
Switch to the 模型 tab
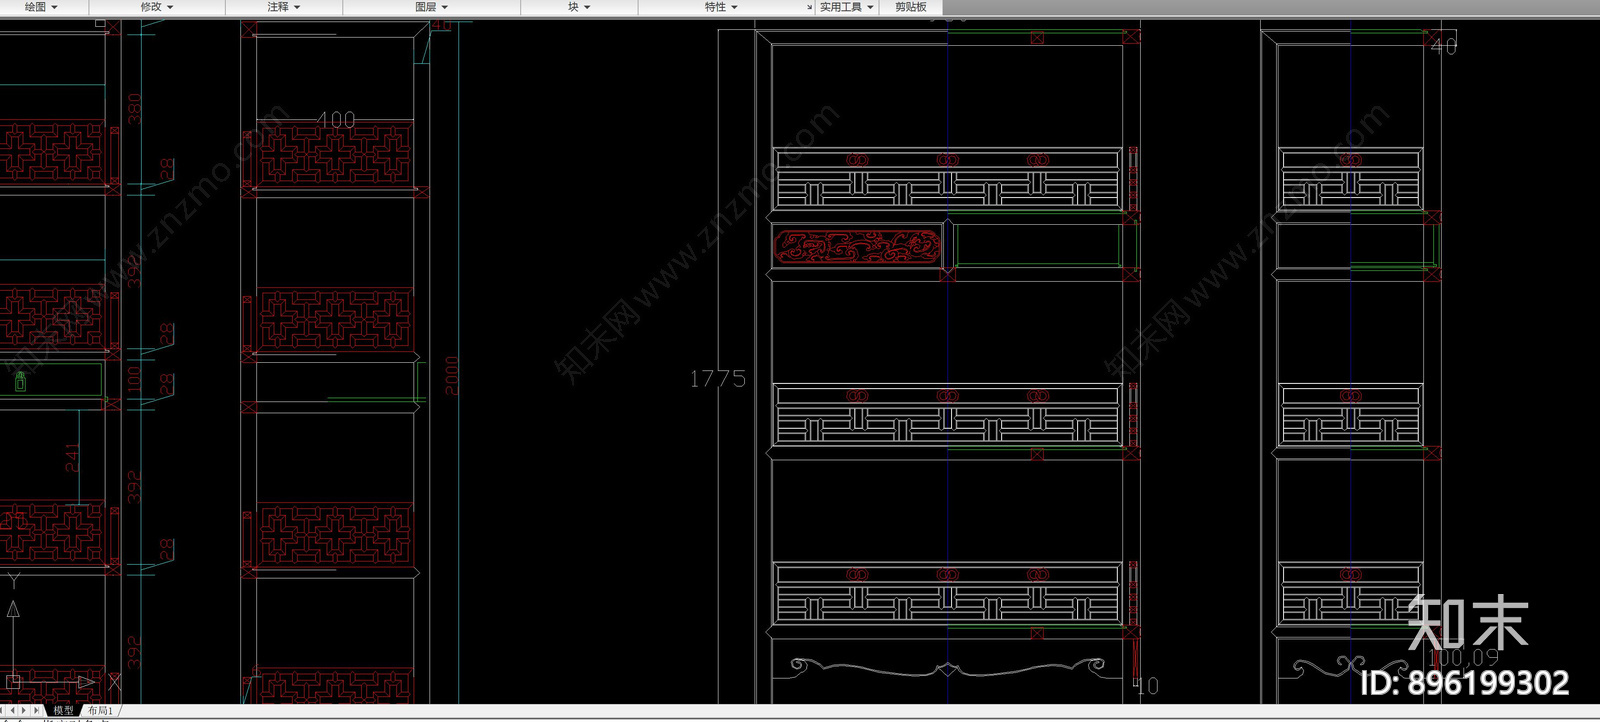[x=63, y=710]
